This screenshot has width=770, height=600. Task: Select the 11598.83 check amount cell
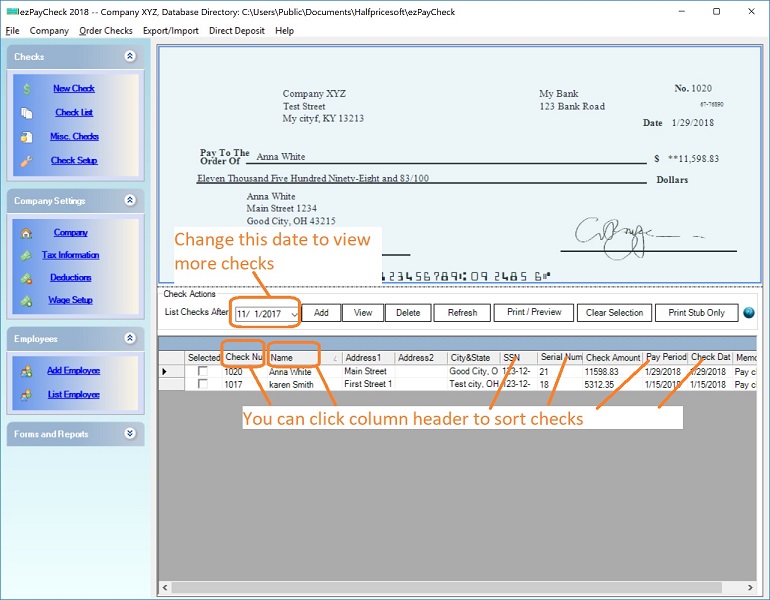pyautogui.click(x=613, y=372)
